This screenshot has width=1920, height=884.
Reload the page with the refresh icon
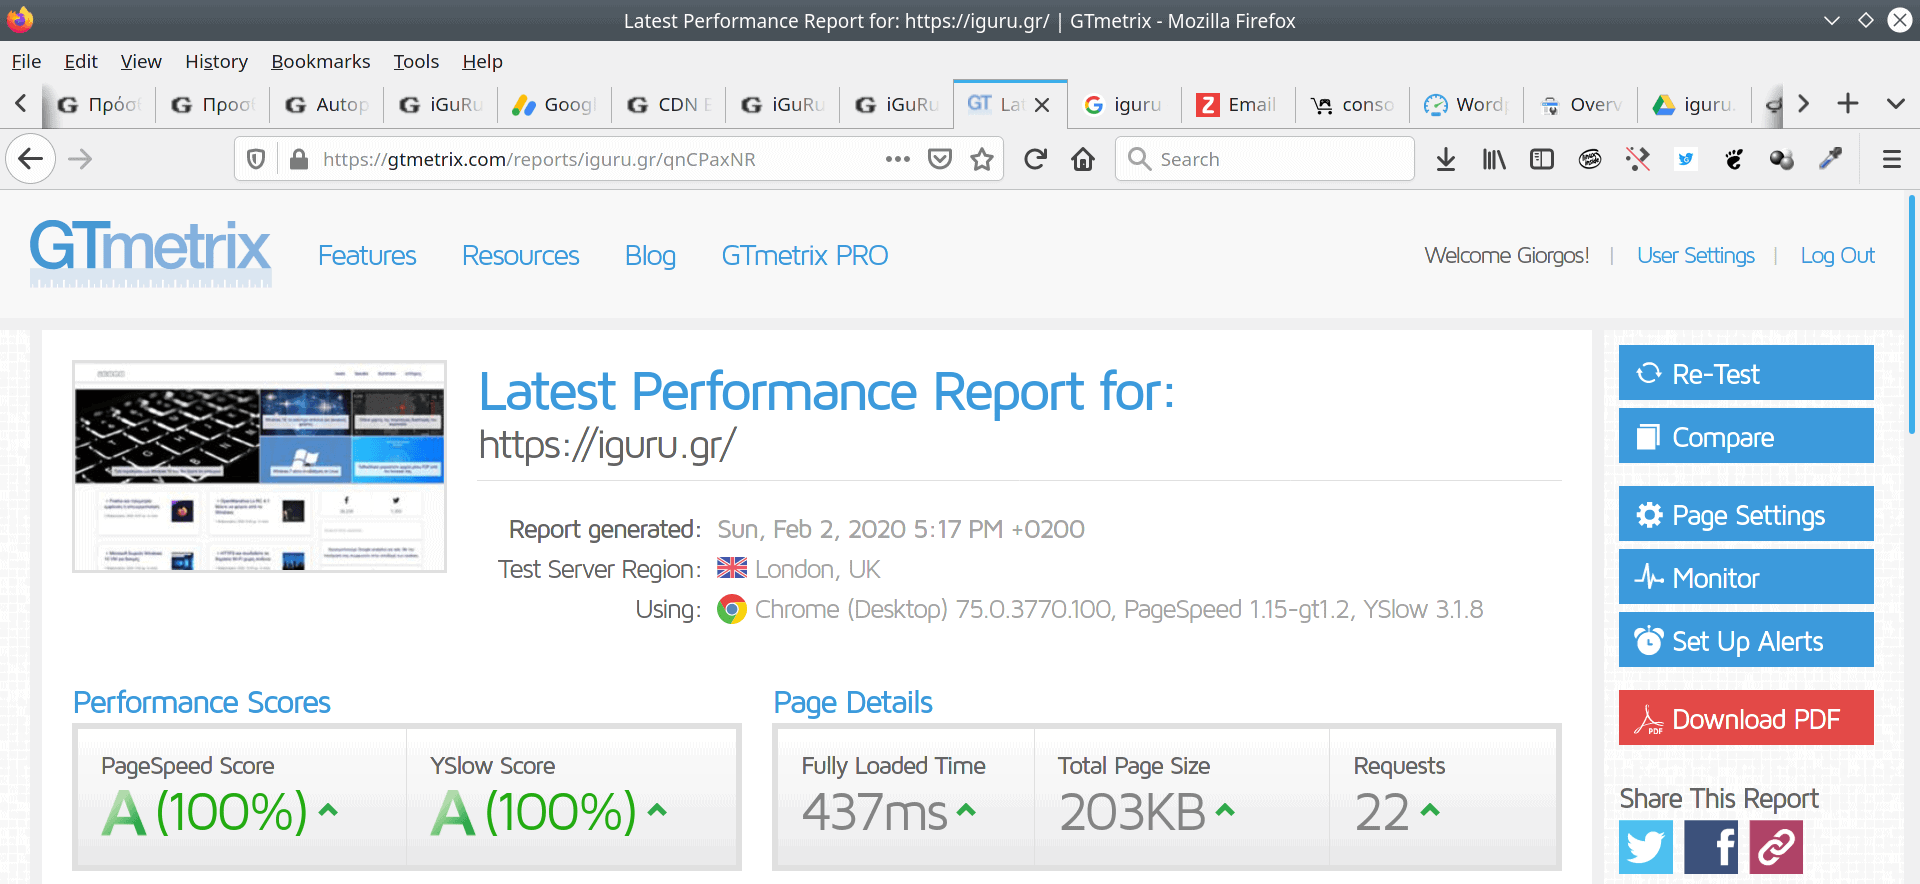point(1035,159)
